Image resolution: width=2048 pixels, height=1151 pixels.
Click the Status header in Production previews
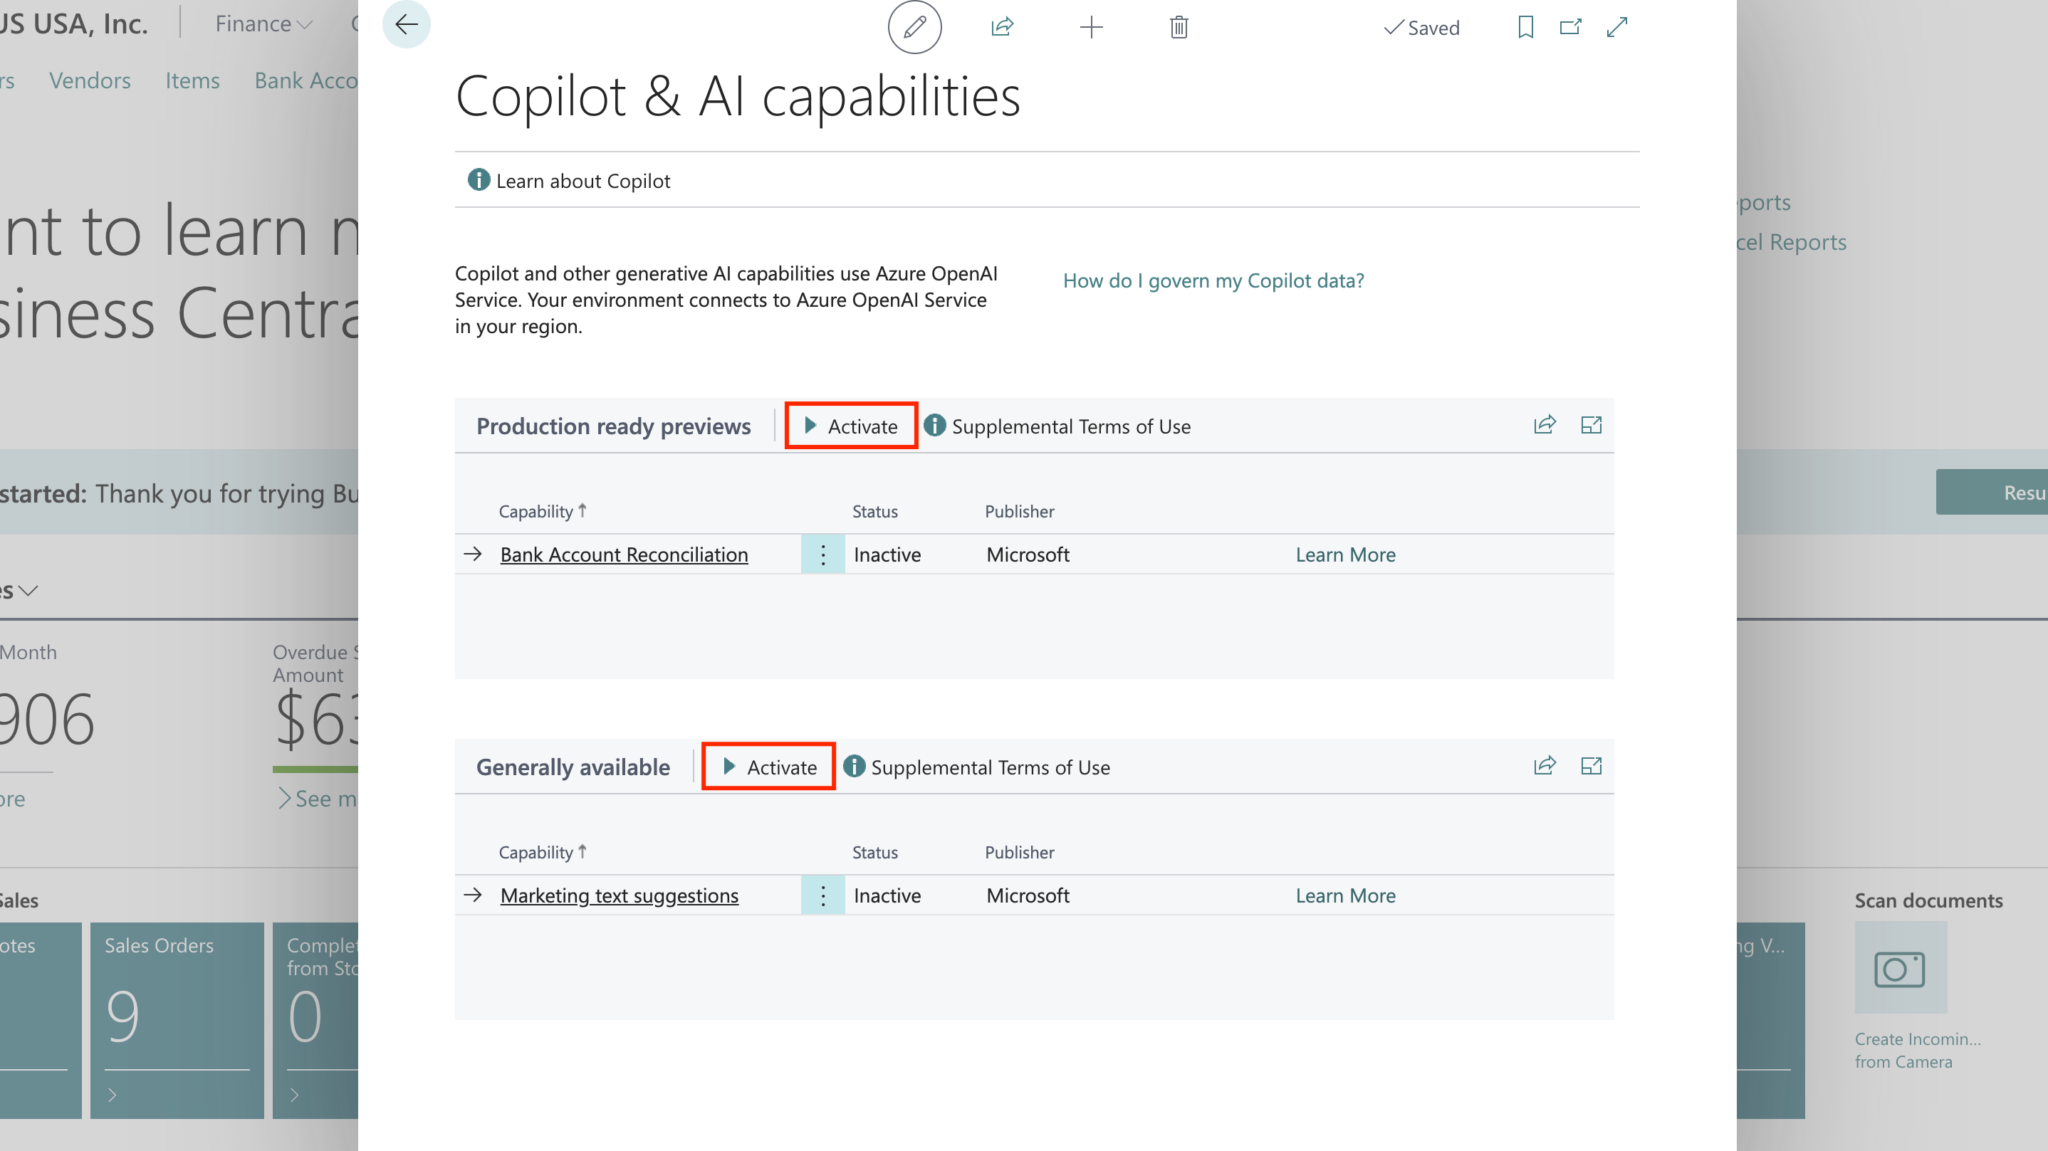[875, 511]
